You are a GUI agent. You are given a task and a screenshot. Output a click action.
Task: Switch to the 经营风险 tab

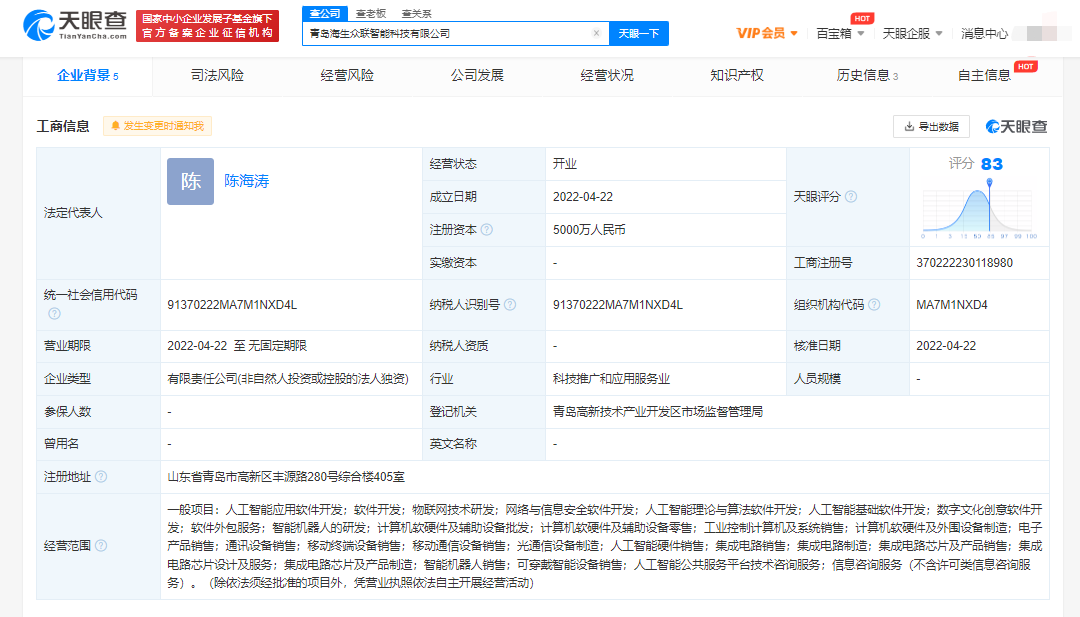(347, 75)
